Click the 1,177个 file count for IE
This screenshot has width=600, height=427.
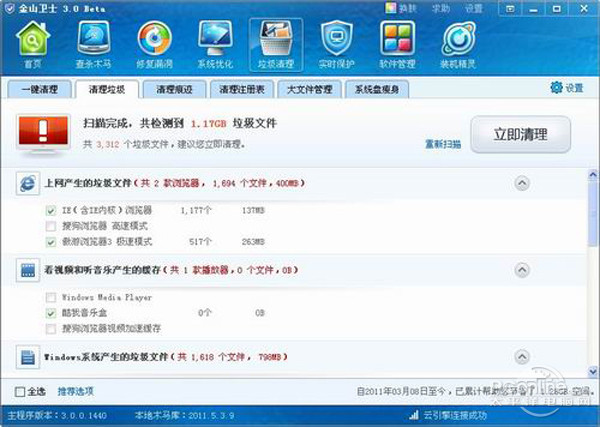click(x=196, y=210)
